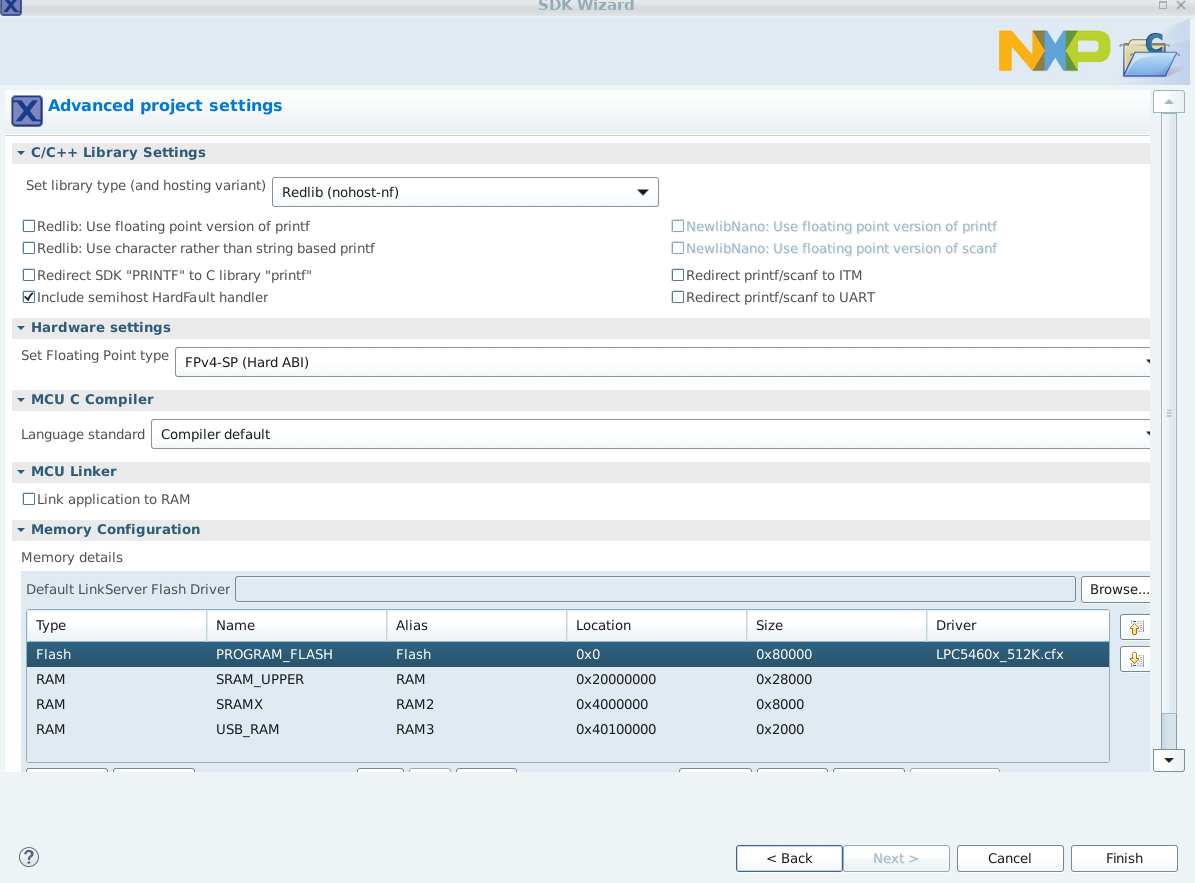The width and height of the screenshot is (1195, 883).
Task: Click the Finish button
Action: click(1123, 857)
